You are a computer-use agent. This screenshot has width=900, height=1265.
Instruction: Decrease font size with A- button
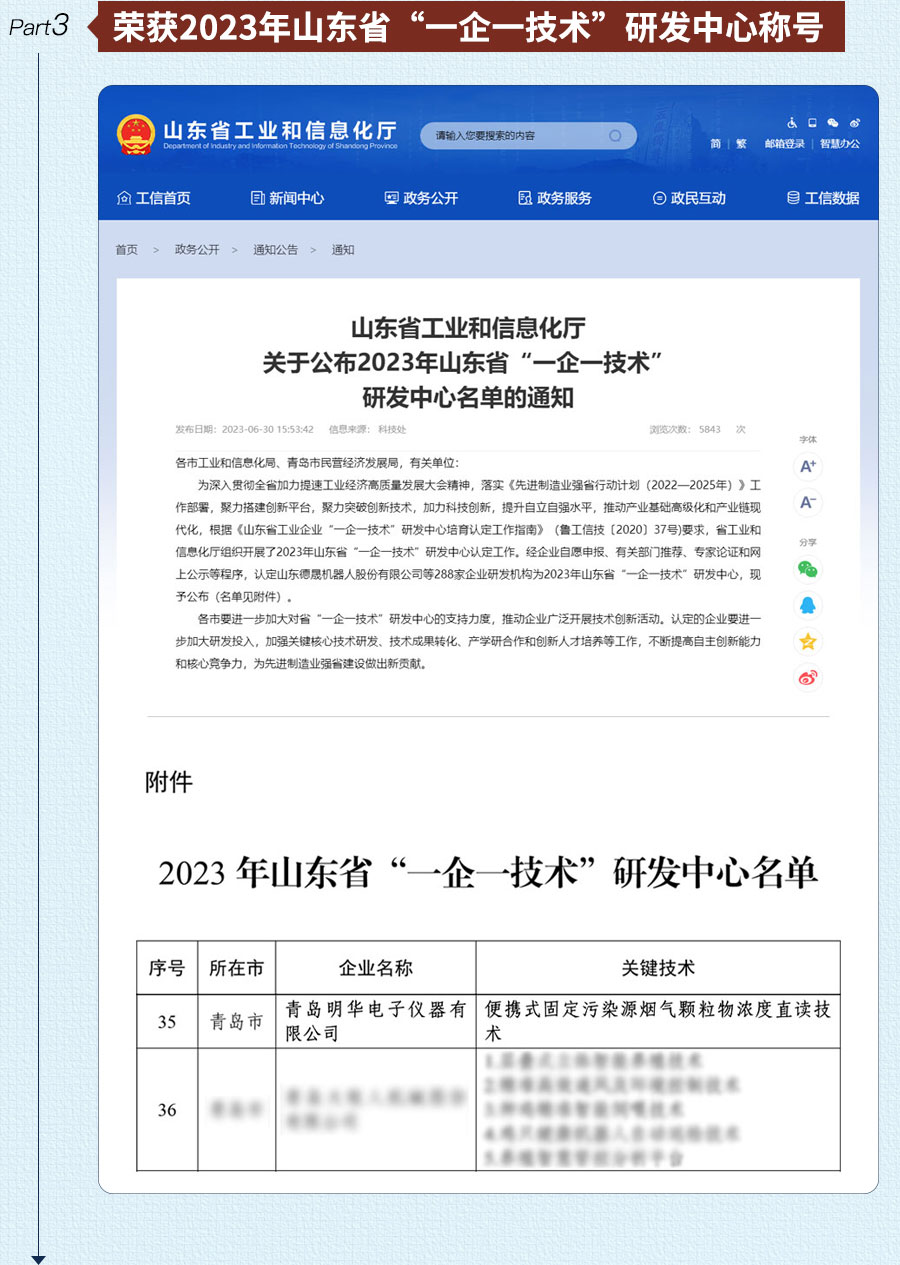[x=807, y=502]
